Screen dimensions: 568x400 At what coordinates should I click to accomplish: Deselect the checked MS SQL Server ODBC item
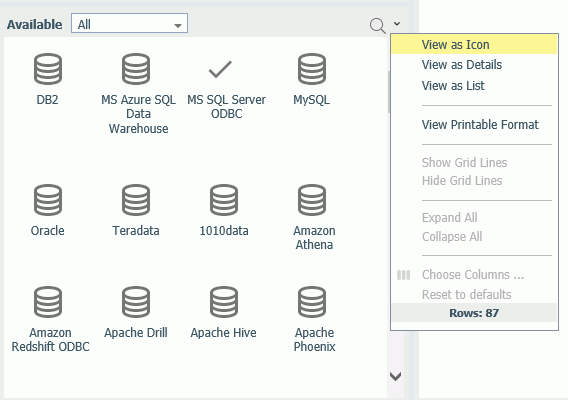click(x=220, y=69)
